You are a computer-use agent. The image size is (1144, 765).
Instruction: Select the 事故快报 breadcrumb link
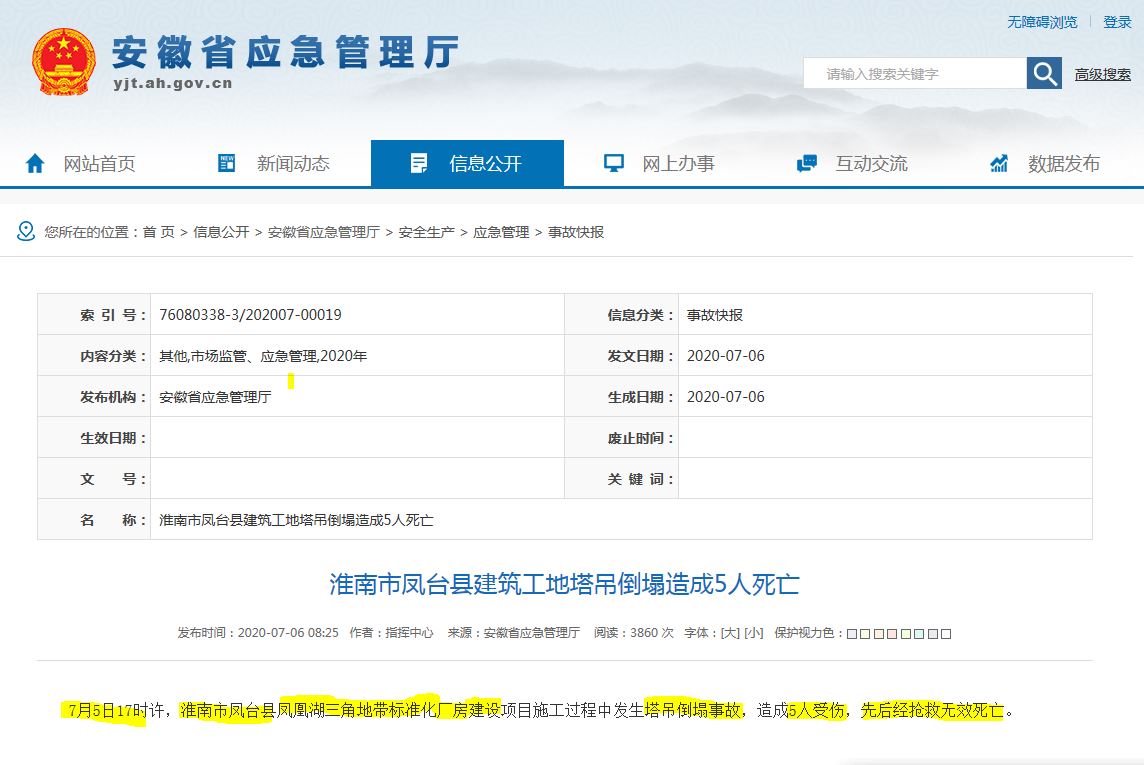click(x=576, y=232)
